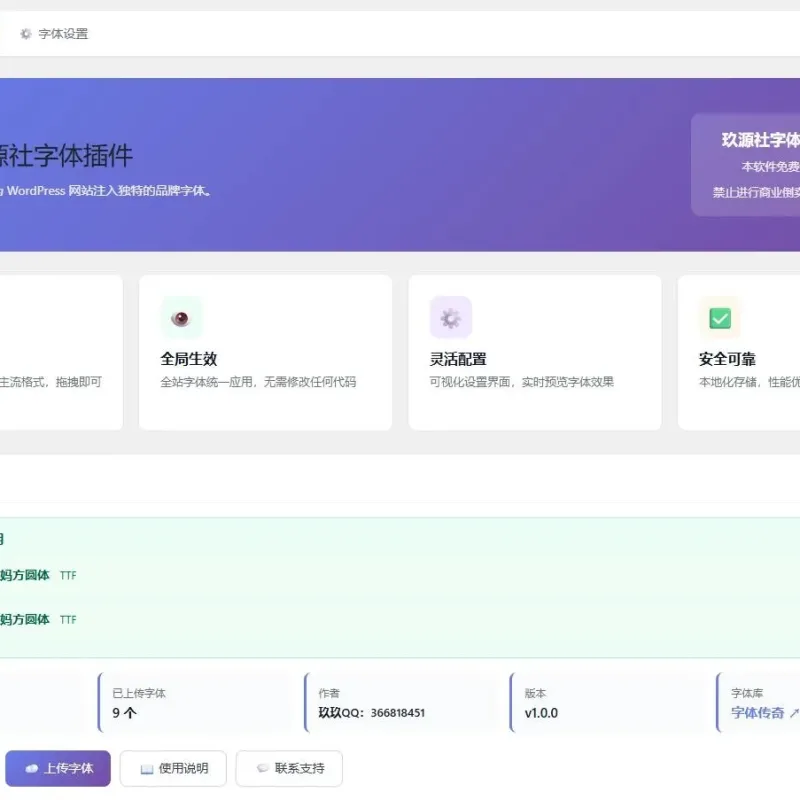Select the 安全可靠 card heading
The width and height of the screenshot is (800, 800).
727,359
